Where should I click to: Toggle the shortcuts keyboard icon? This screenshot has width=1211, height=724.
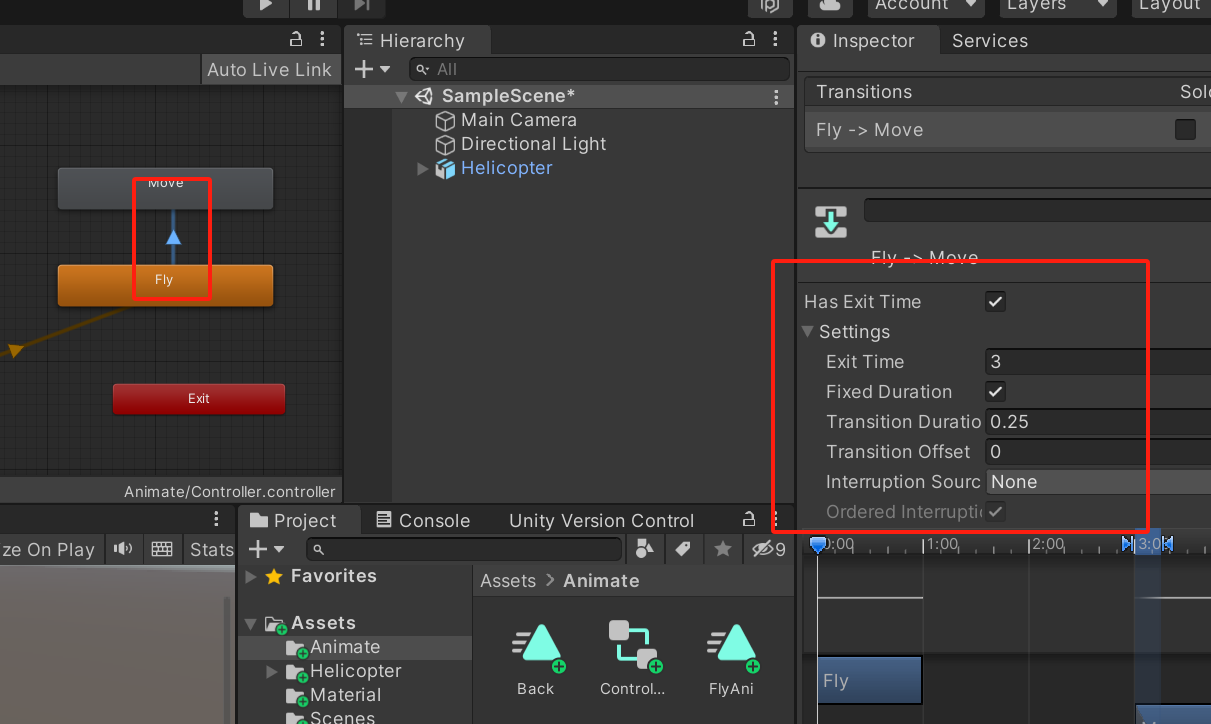pos(161,549)
